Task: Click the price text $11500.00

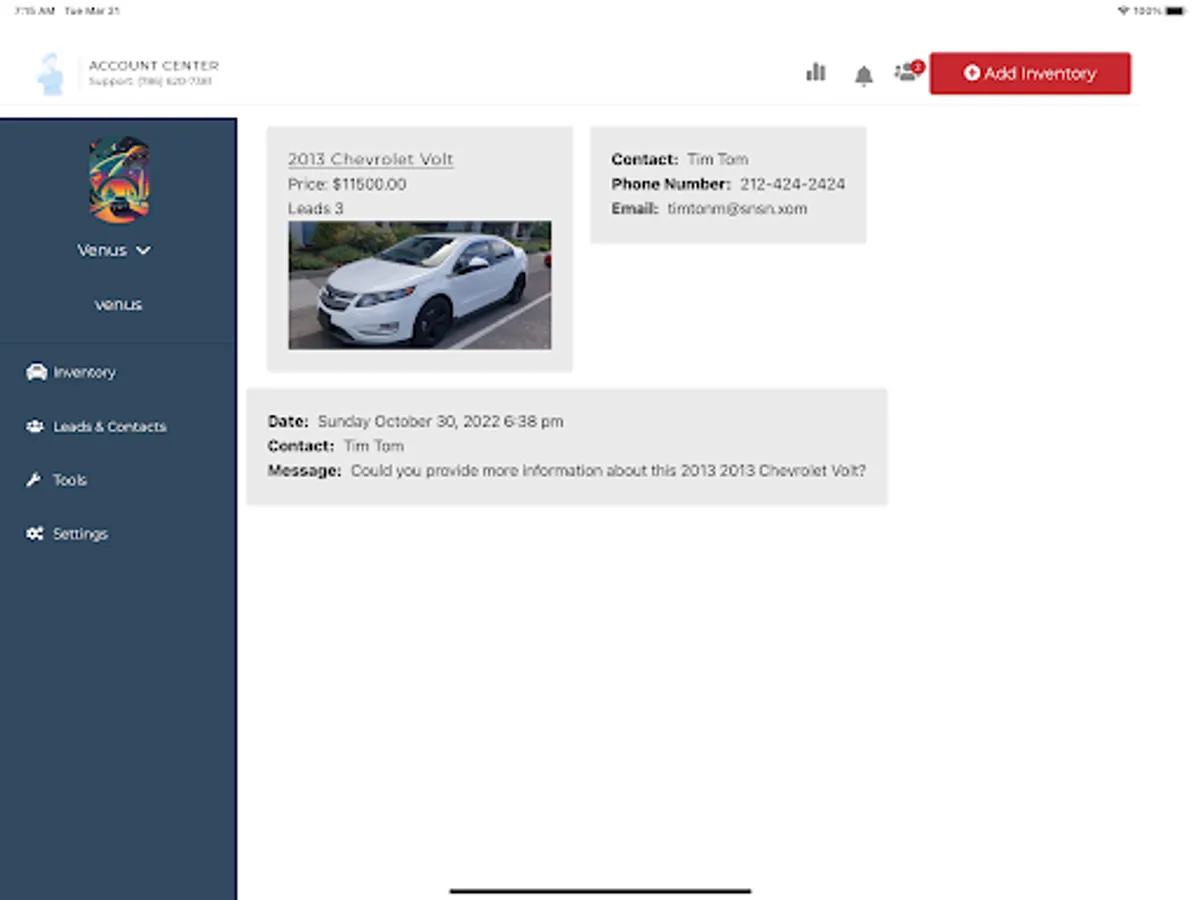Action: click(x=370, y=184)
